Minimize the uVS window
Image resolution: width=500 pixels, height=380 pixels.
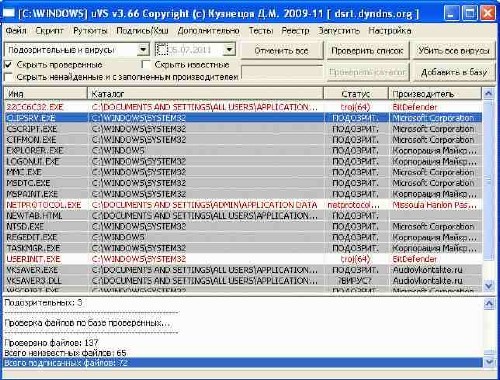[450, 13]
